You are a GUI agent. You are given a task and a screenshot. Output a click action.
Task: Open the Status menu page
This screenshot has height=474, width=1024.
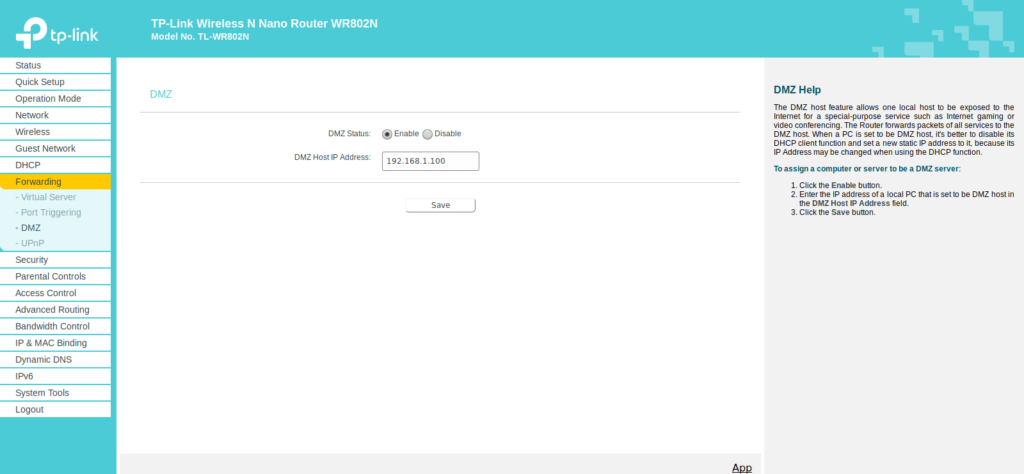pos(28,65)
